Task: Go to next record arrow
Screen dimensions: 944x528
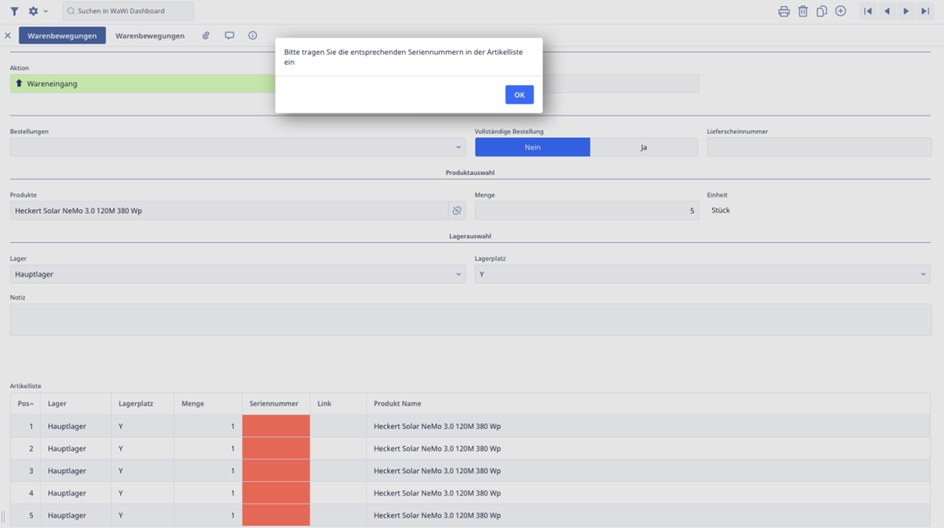Action: (906, 11)
